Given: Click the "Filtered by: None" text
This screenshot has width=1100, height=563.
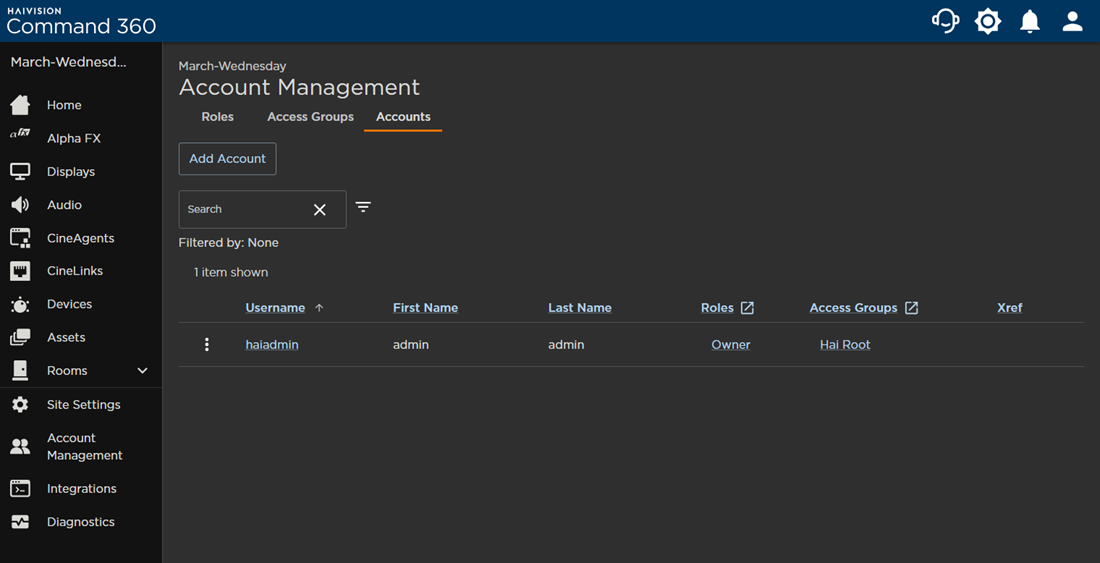Looking at the screenshot, I should point(229,243).
